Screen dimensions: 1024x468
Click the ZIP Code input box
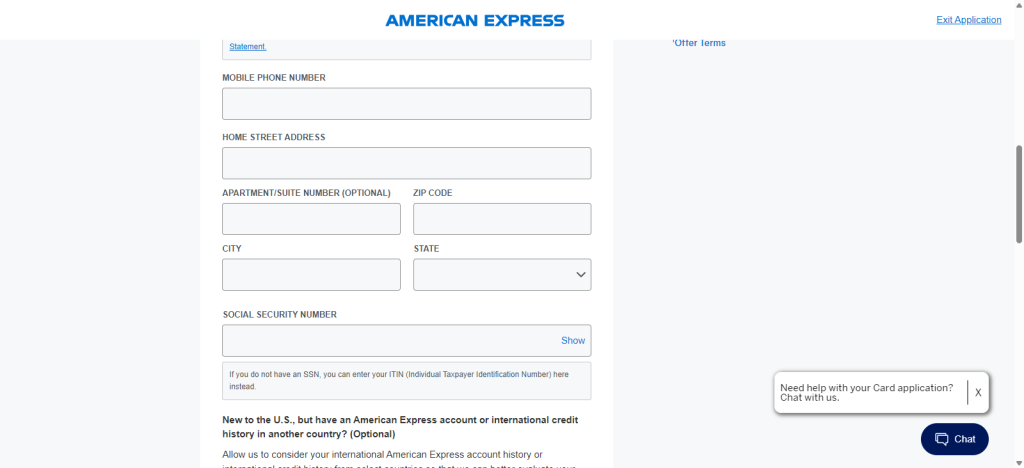(502, 219)
